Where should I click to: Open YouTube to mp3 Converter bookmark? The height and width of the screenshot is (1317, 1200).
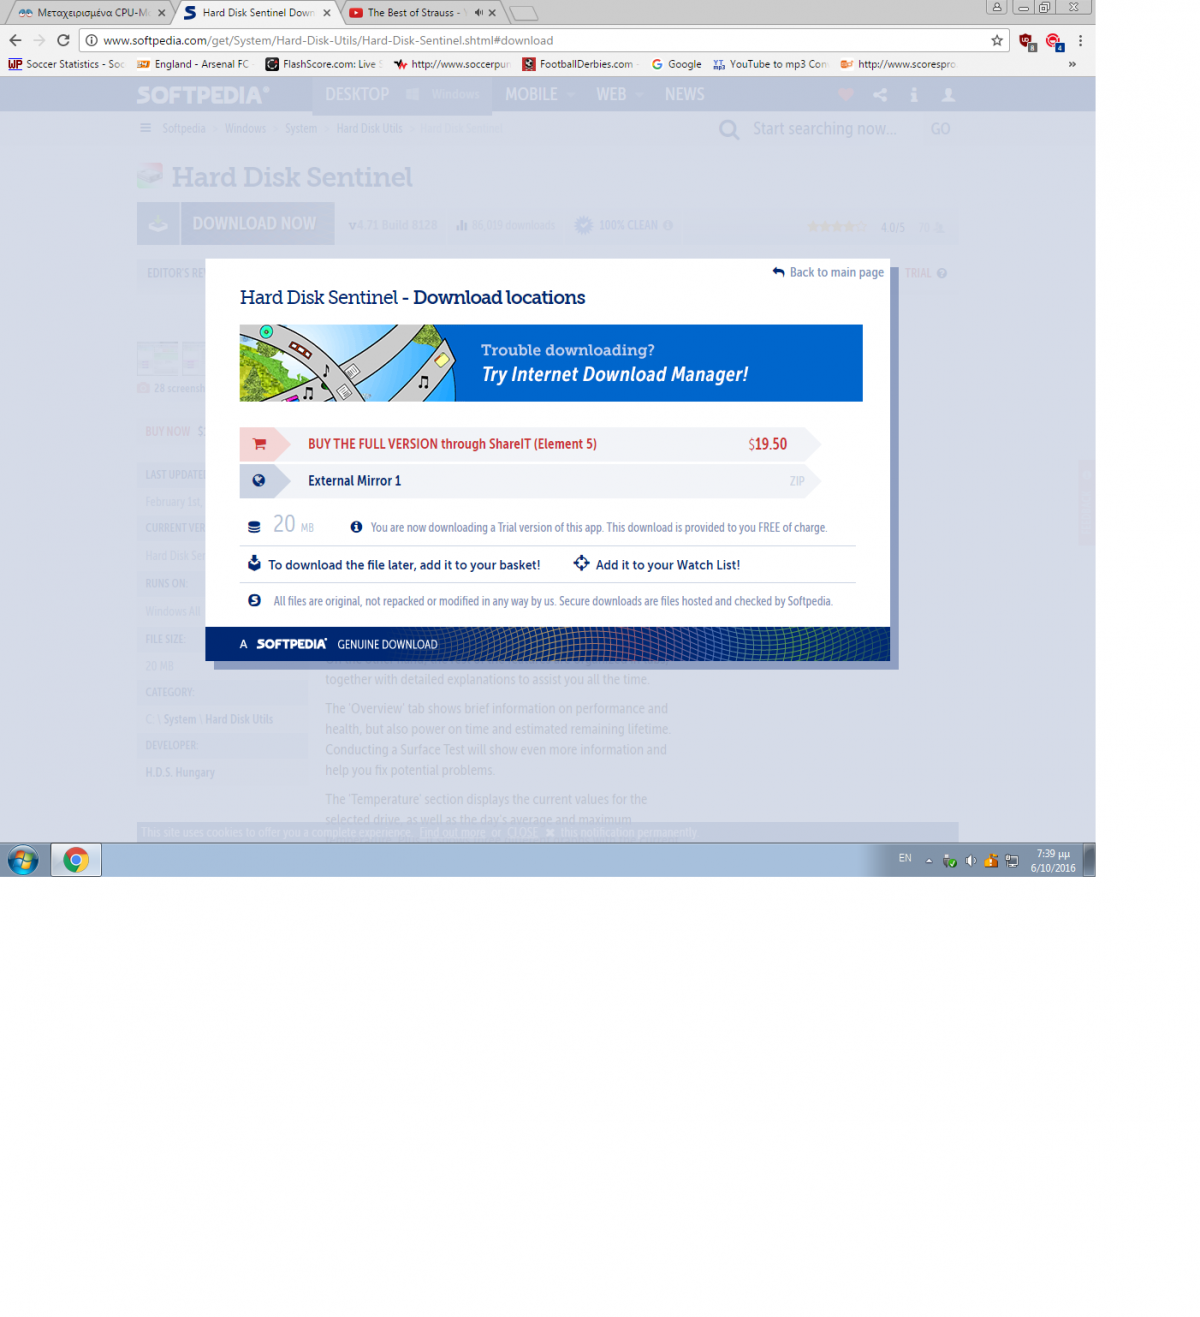[770, 64]
